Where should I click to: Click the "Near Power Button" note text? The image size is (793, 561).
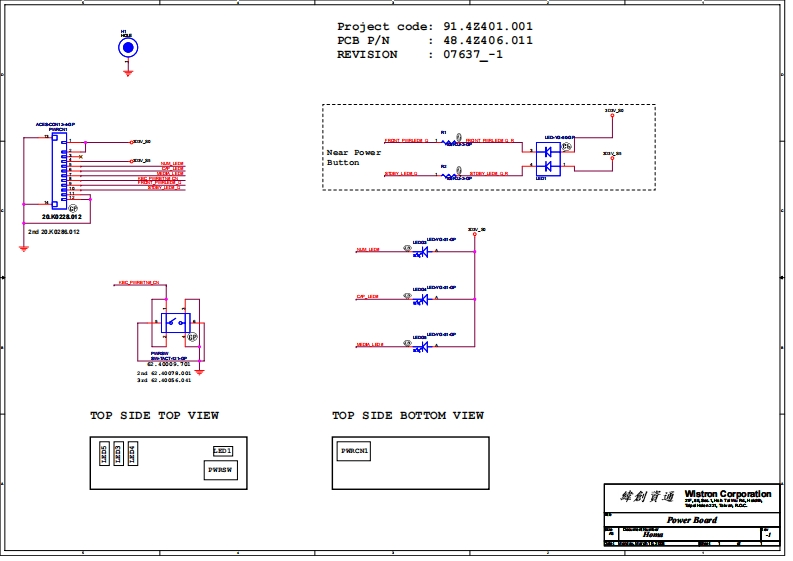pos(353,157)
